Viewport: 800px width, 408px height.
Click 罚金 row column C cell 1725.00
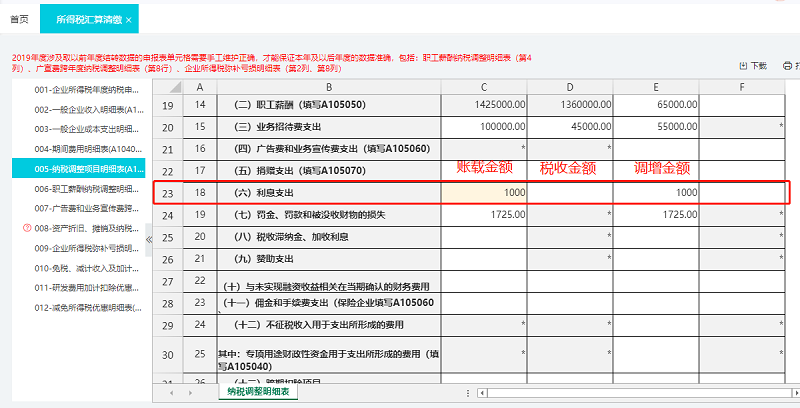coord(484,215)
